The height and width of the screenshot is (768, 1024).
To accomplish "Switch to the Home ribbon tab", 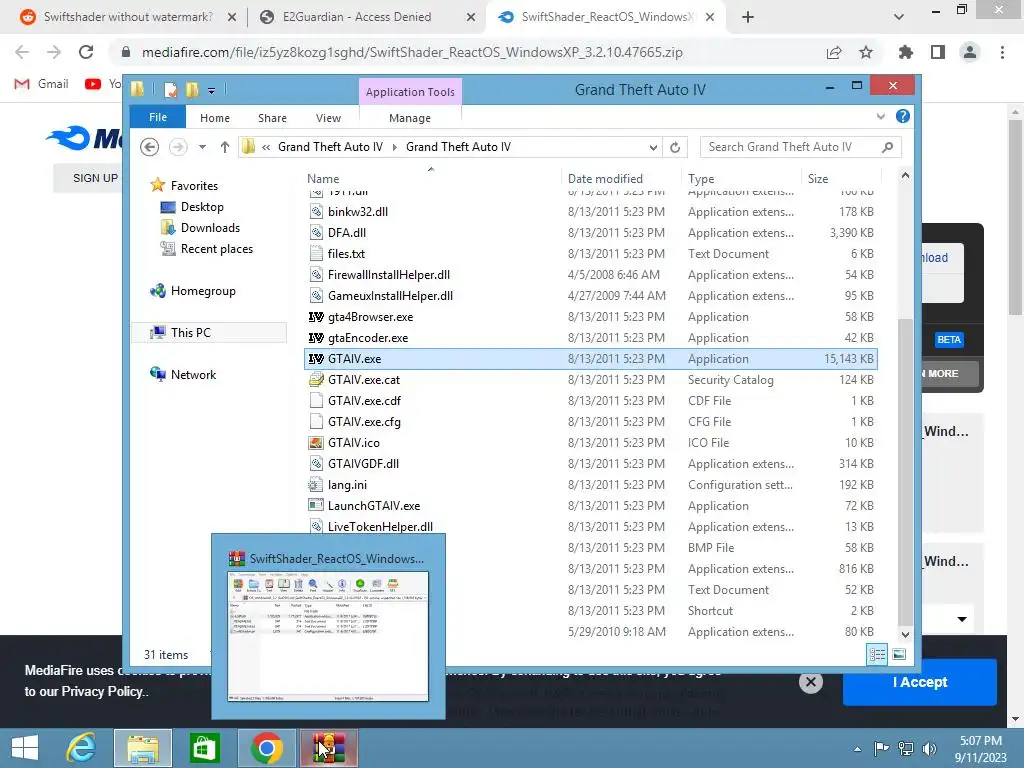I will tap(215, 118).
